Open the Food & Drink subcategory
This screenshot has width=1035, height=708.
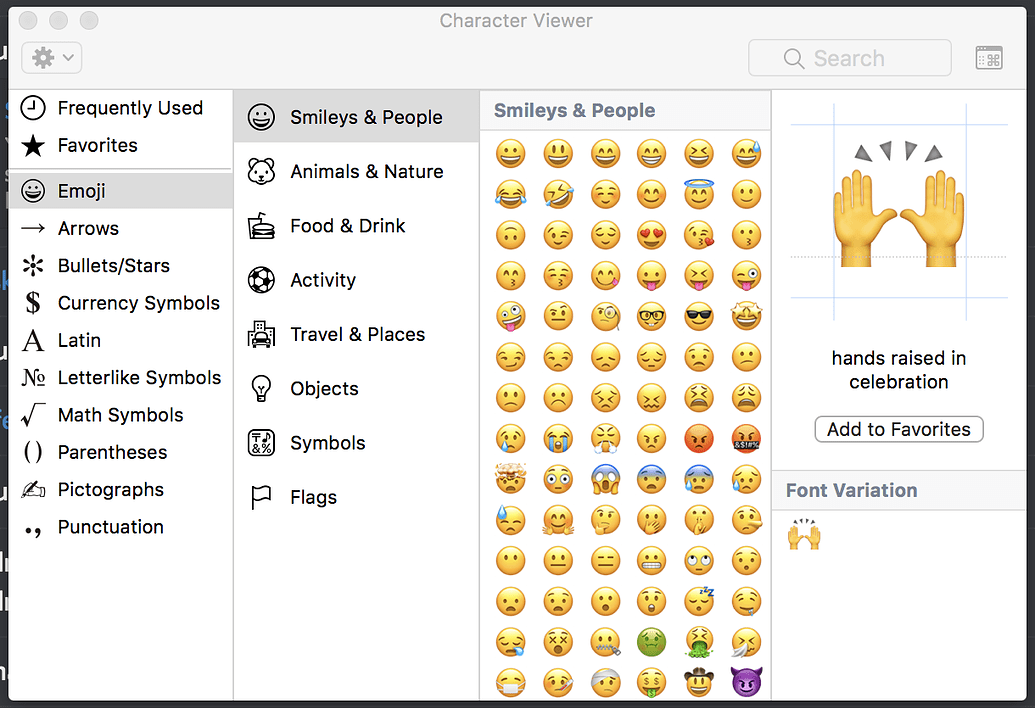[x=347, y=226]
